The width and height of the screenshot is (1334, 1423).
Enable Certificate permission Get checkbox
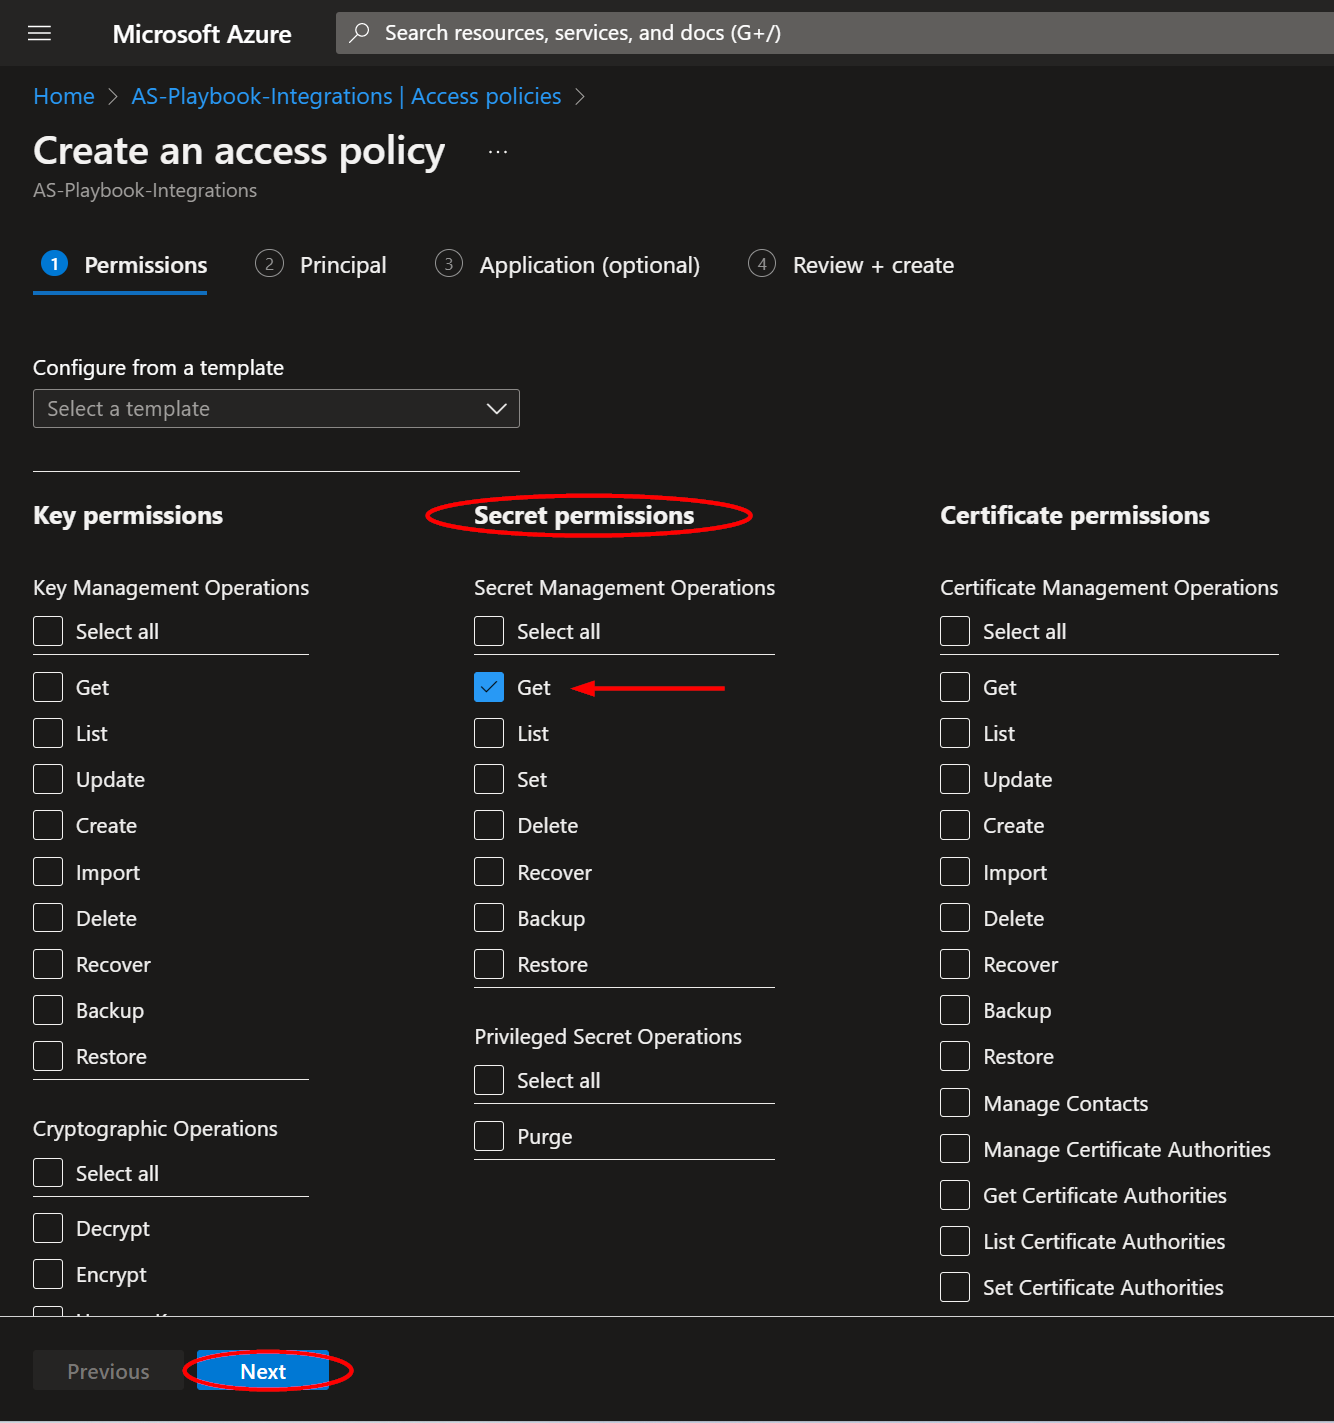coord(955,687)
